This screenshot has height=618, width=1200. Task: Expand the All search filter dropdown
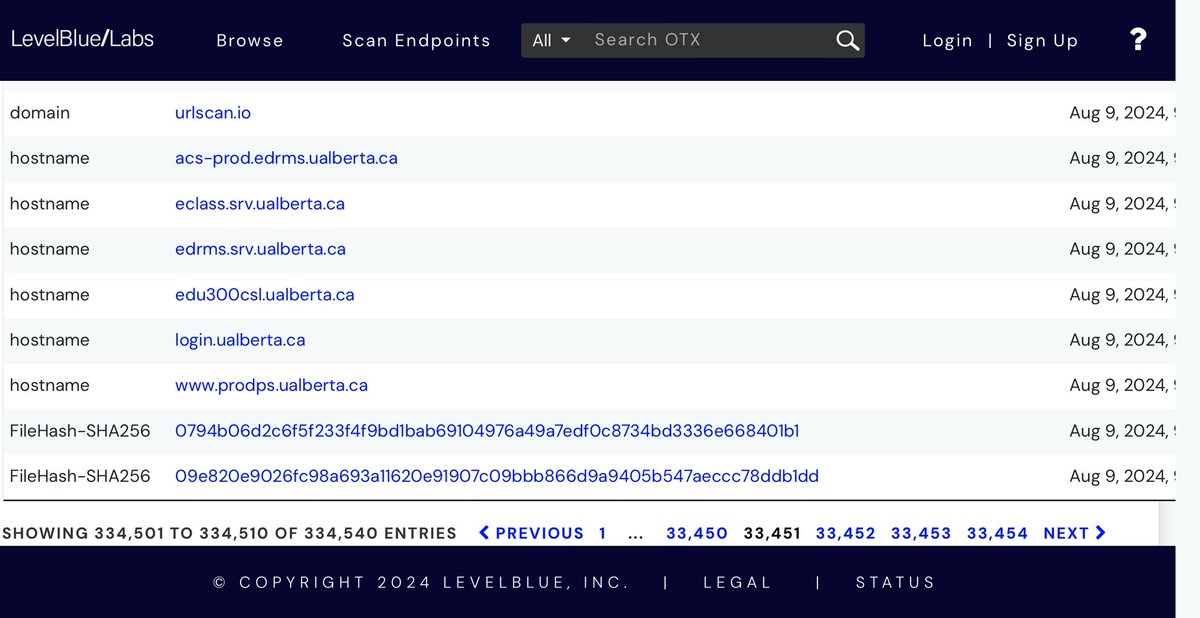tap(551, 40)
